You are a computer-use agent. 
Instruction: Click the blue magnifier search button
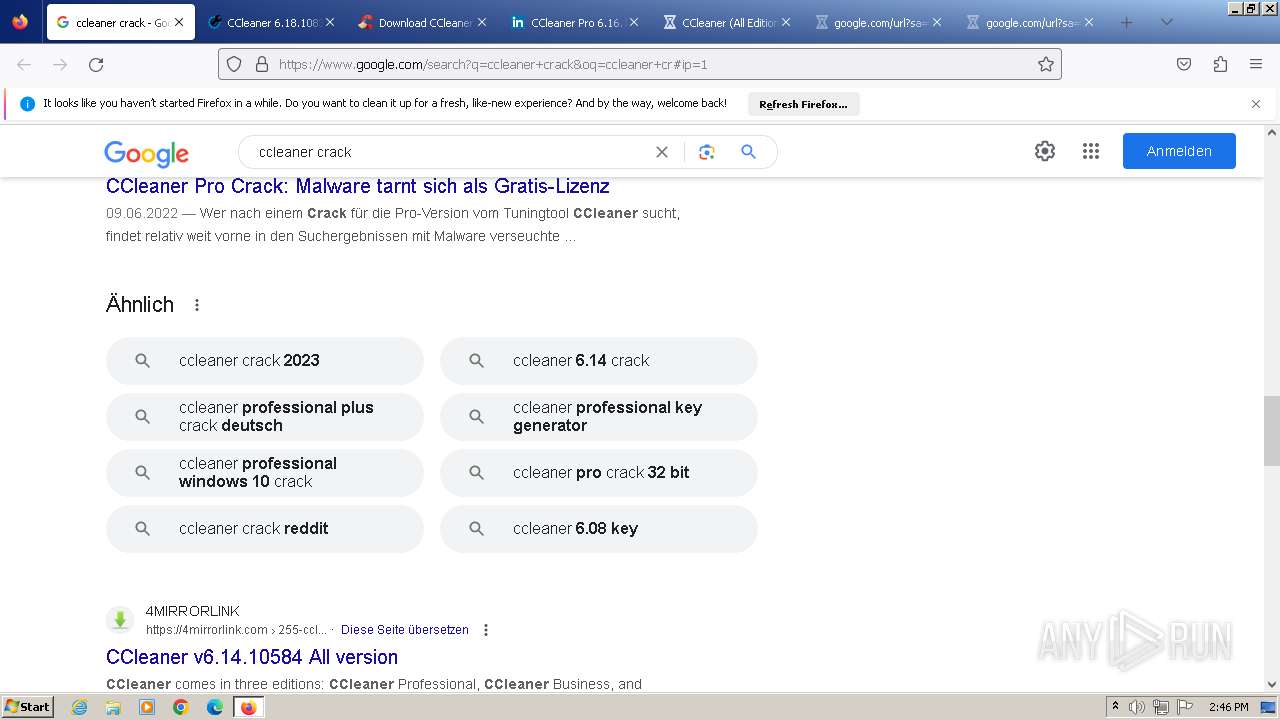748,152
